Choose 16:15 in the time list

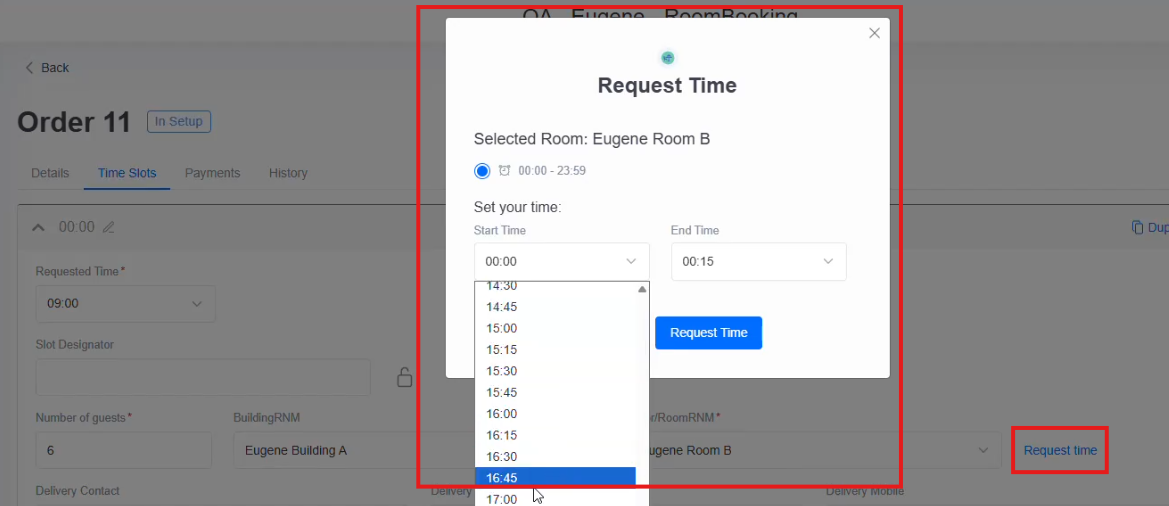pos(555,435)
